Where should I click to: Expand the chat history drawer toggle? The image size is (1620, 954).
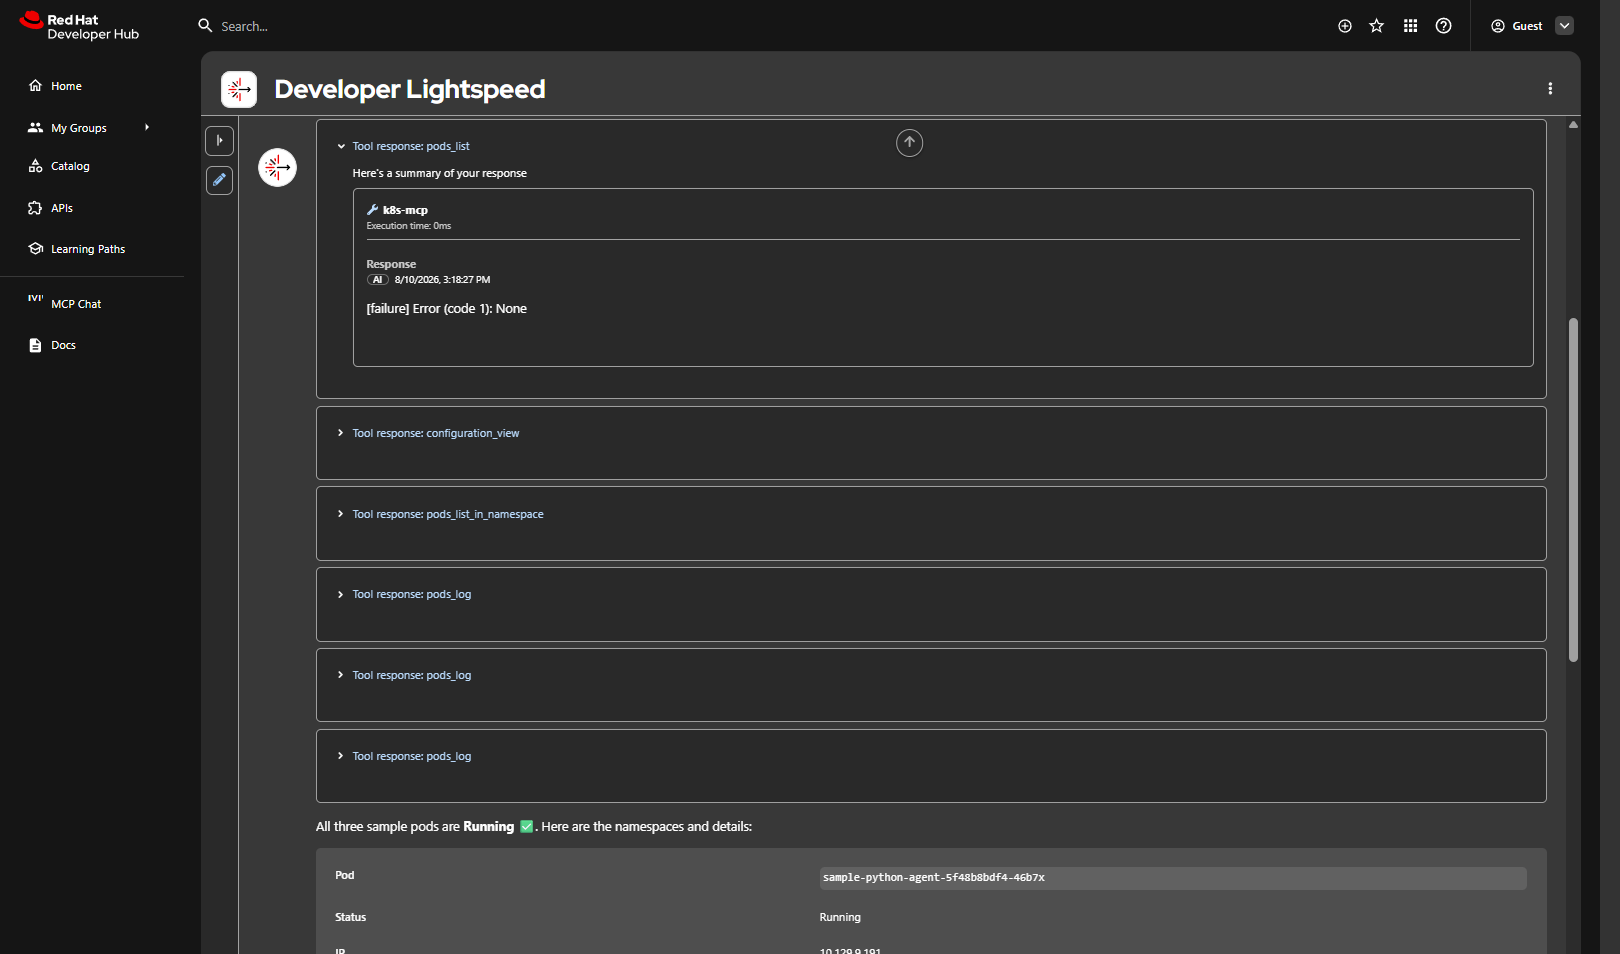click(x=220, y=141)
